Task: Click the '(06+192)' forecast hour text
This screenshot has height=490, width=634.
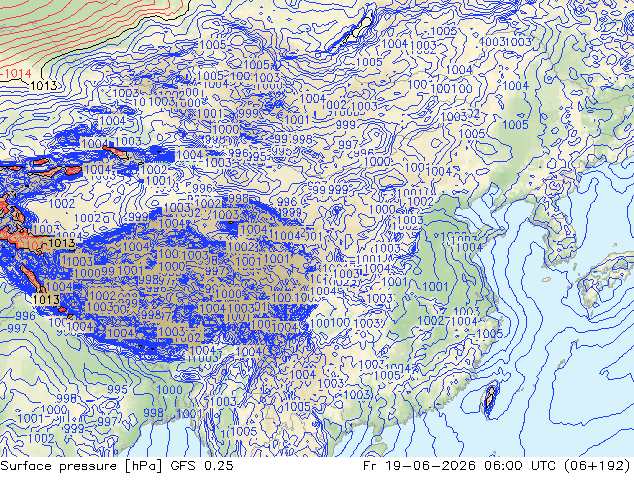Action: pos(597,466)
